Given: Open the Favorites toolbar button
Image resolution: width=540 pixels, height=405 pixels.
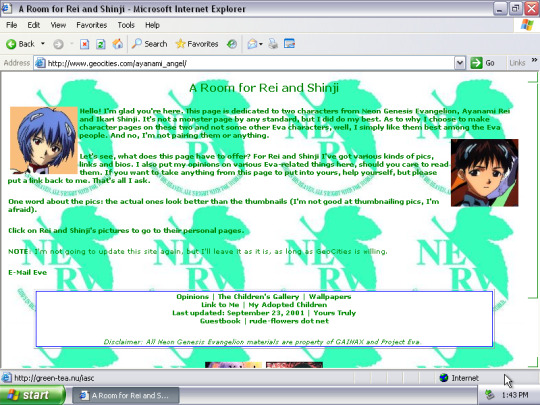Looking at the screenshot, I should [197, 44].
